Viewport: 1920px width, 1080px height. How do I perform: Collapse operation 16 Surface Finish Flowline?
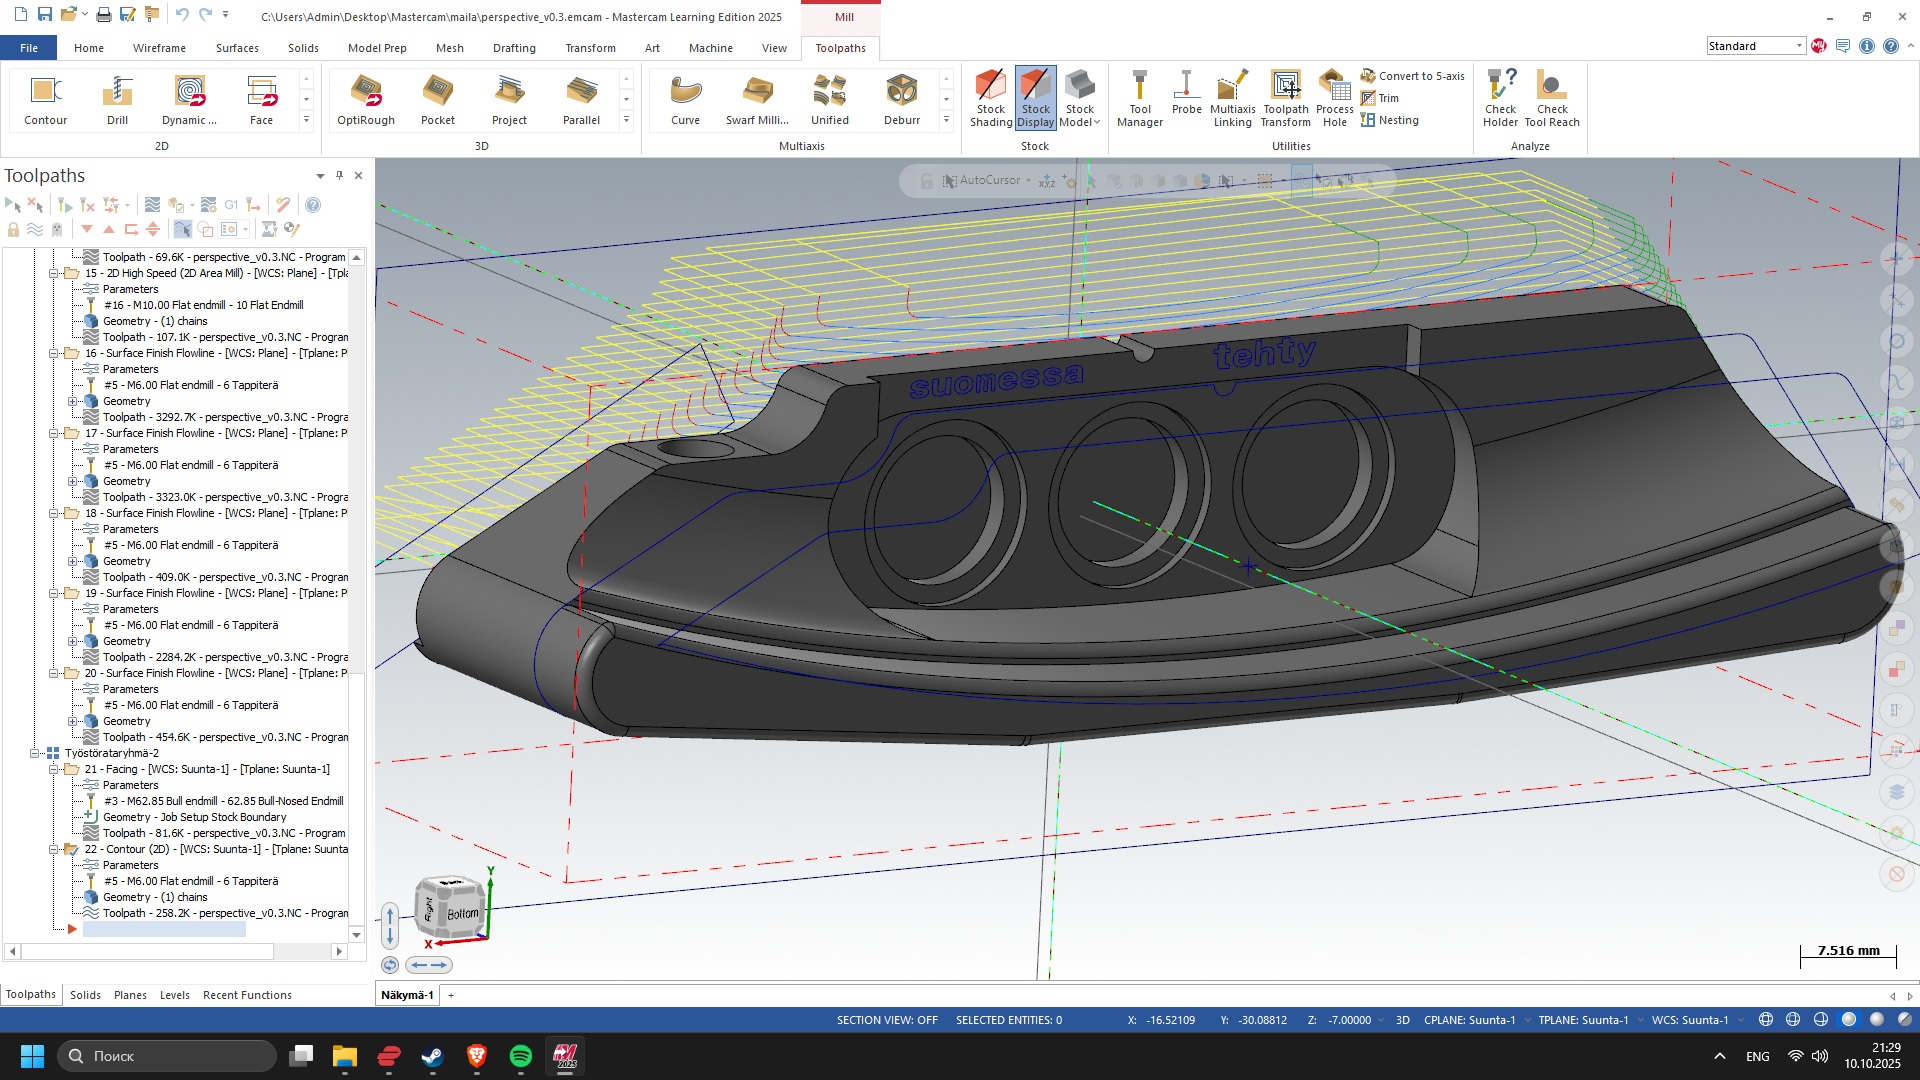pos(55,353)
